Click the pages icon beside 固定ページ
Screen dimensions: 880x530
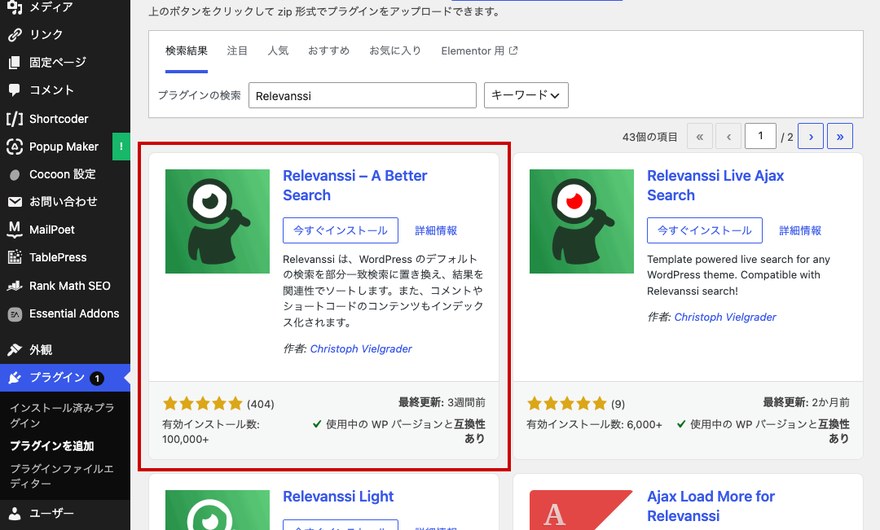pos(15,62)
